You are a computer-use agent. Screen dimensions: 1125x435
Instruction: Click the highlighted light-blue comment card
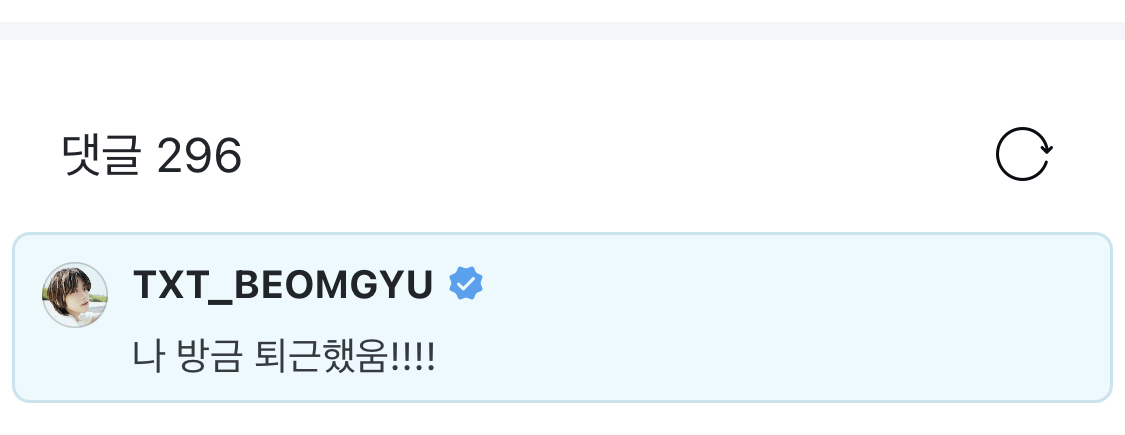(x=562, y=317)
